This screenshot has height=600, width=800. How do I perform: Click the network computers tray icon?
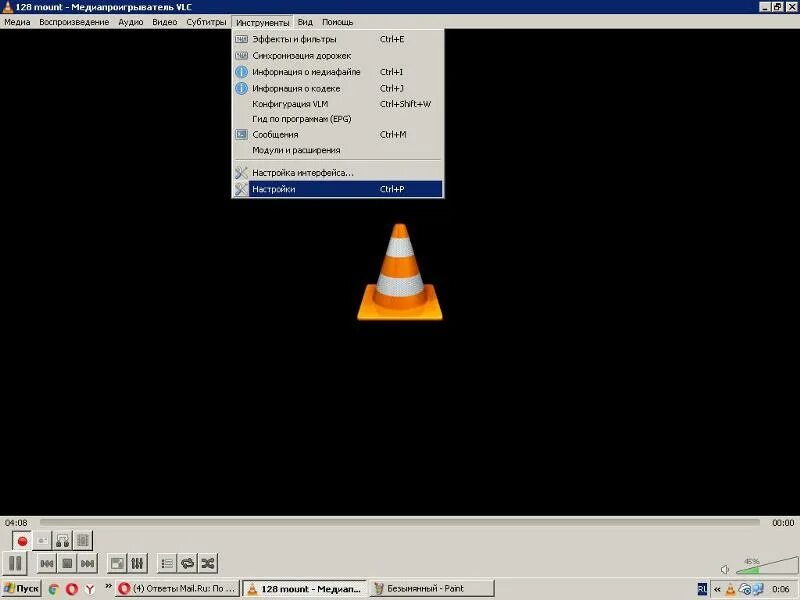tap(758, 589)
